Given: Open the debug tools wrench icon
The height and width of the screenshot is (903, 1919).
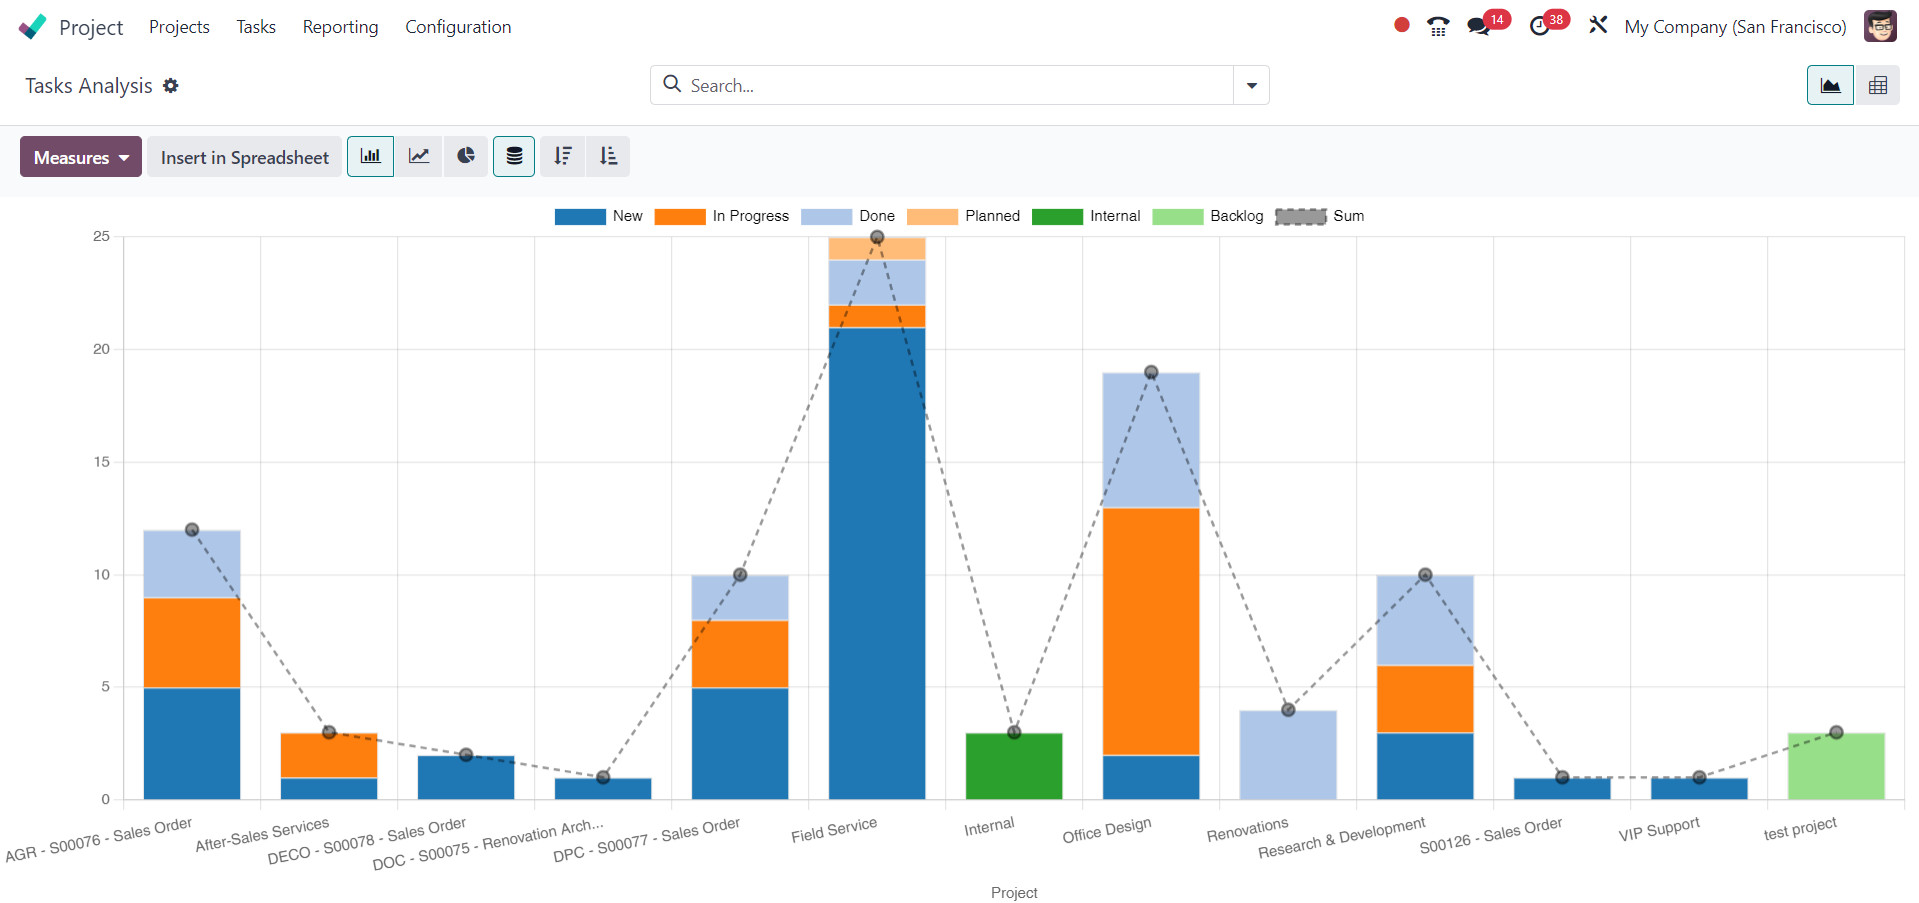Looking at the screenshot, I should 1598,26.
